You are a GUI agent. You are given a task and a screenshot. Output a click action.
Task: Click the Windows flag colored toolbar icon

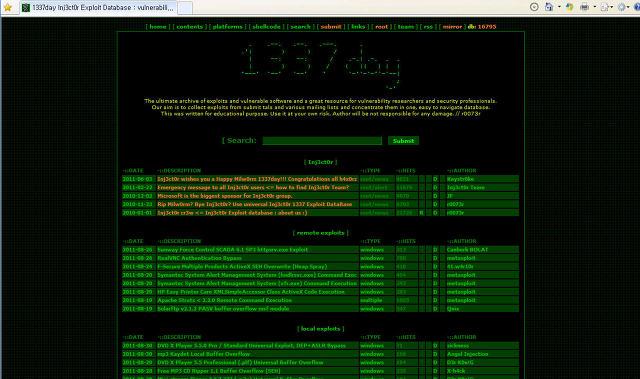(x=569, y=7)
